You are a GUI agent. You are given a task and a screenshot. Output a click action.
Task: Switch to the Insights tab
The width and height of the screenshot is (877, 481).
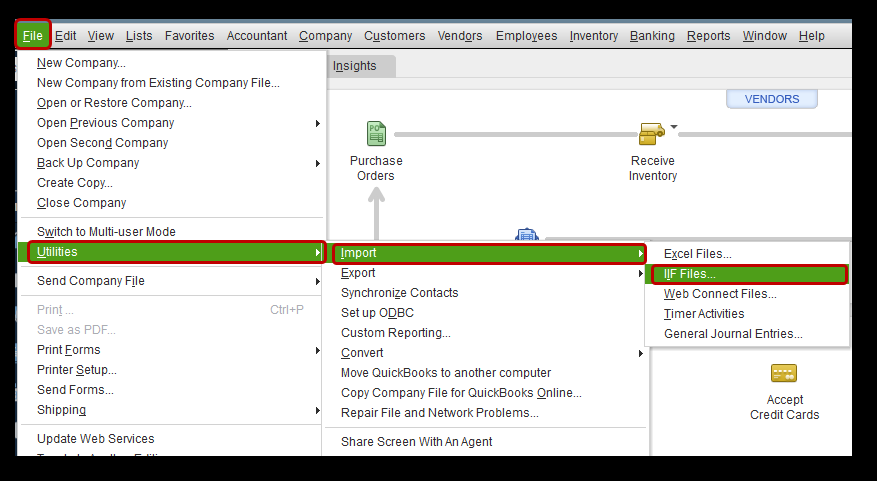pos(355,66)
